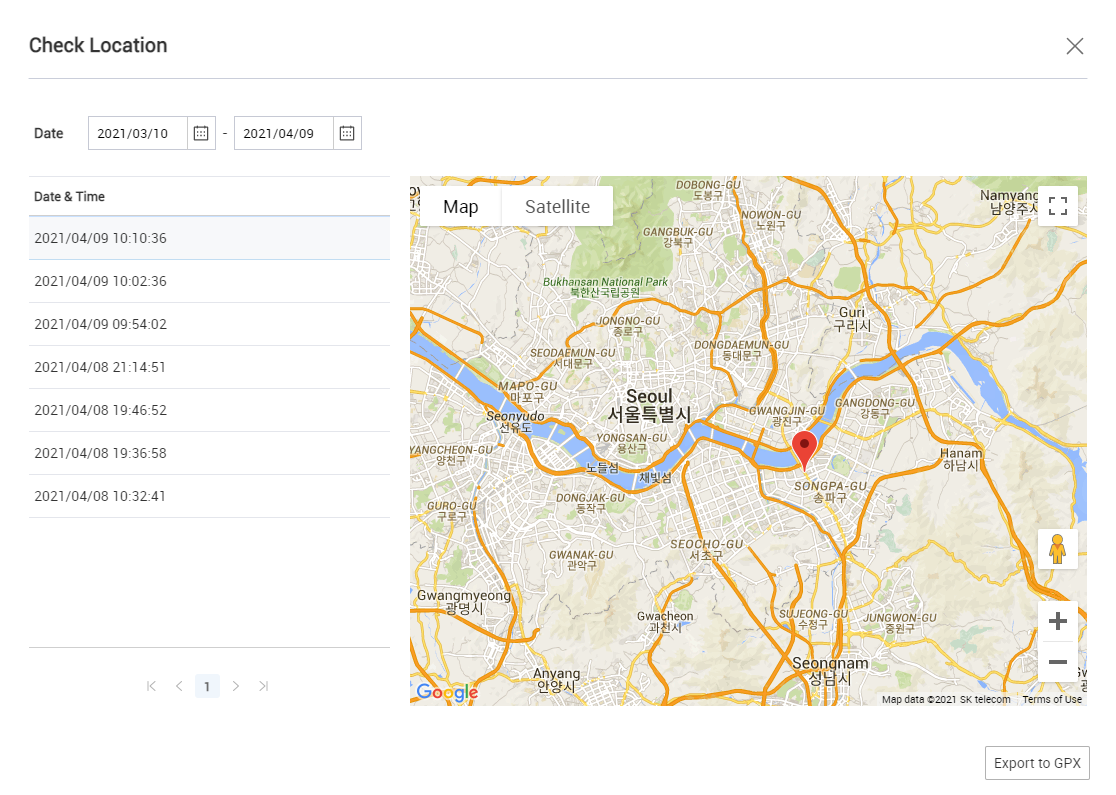Click the YANGCHEON-GU district label
Screen dimensions: 1116x795
click(451, 455)
